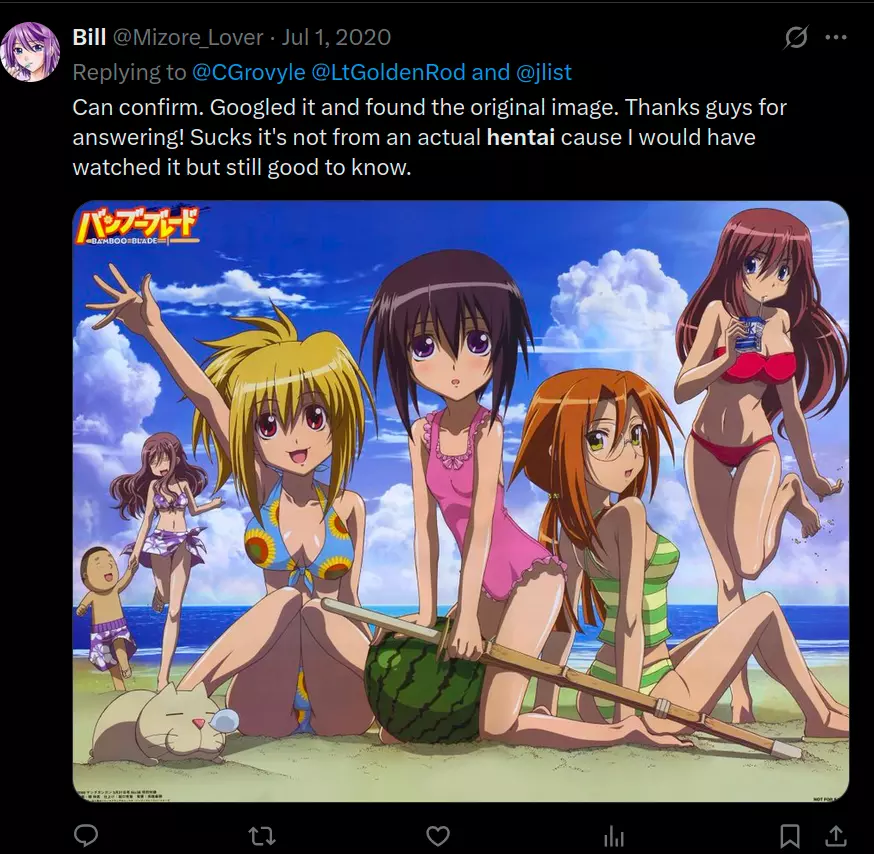Expand the three-dot more options menu
The height and width of the screenshot is (854, 874).
pos(836,37)
